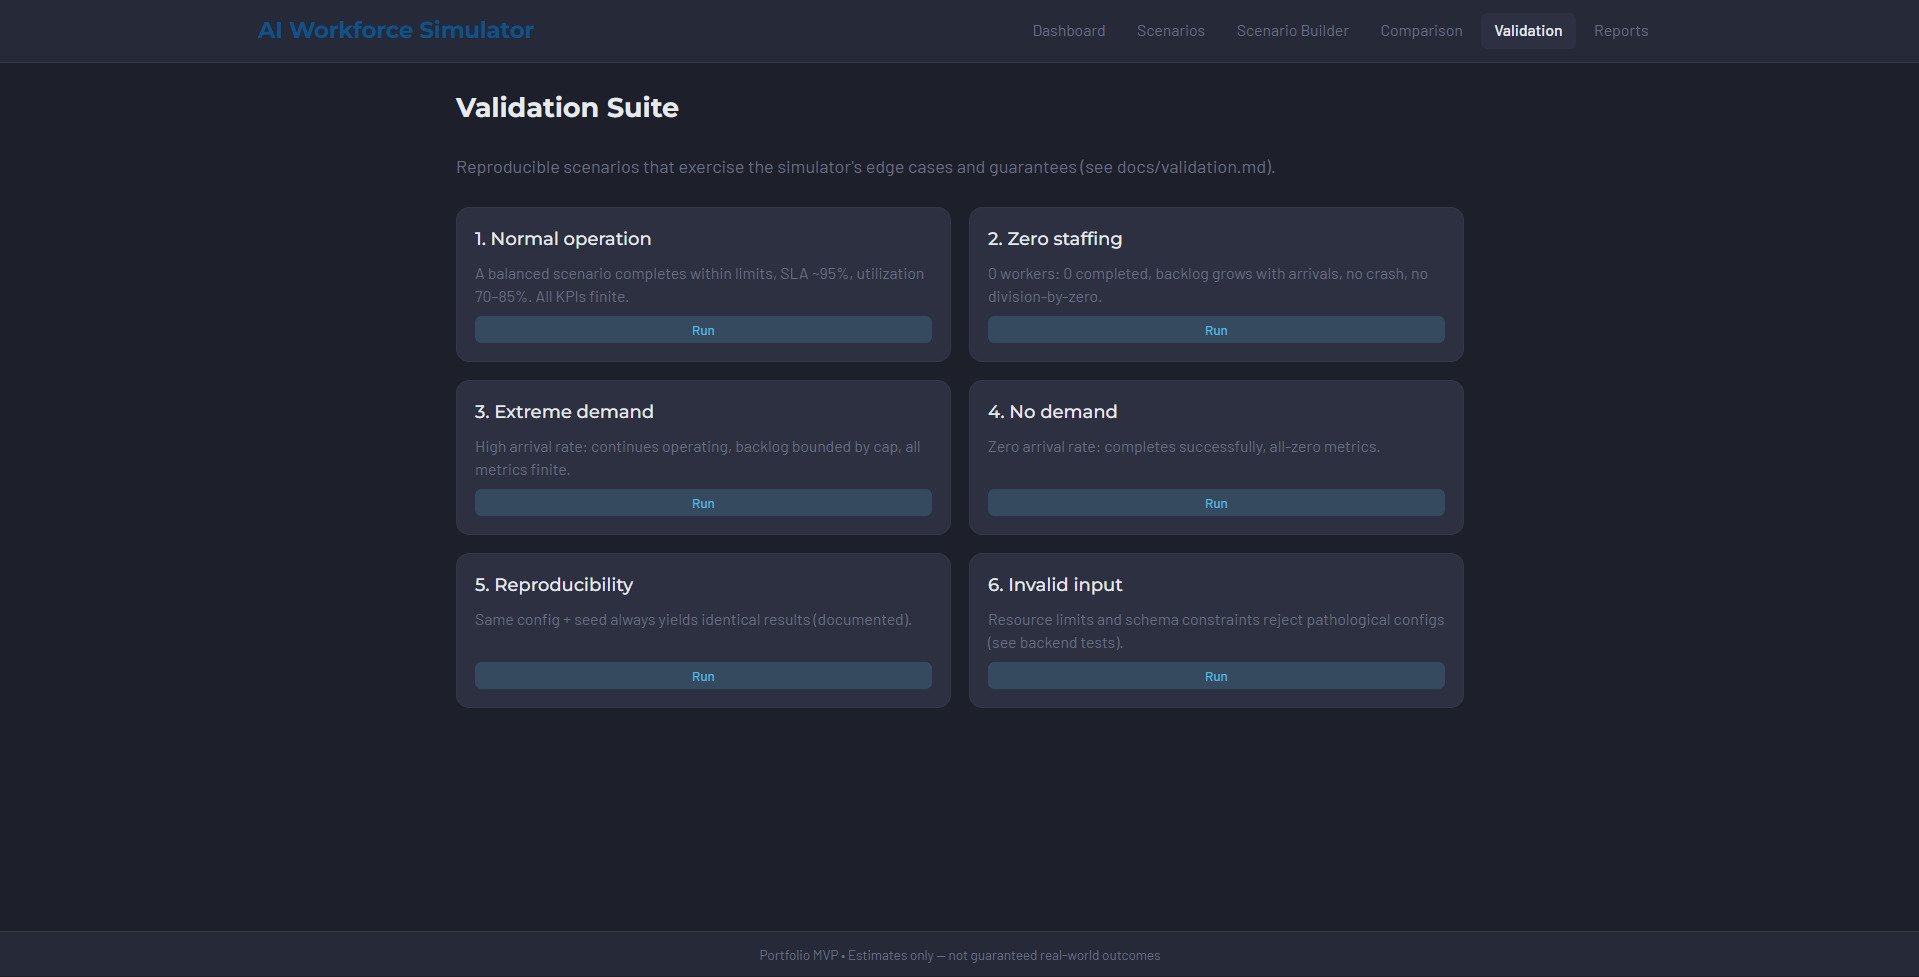Open the Comparison tab

click(x=1421, y=31)
